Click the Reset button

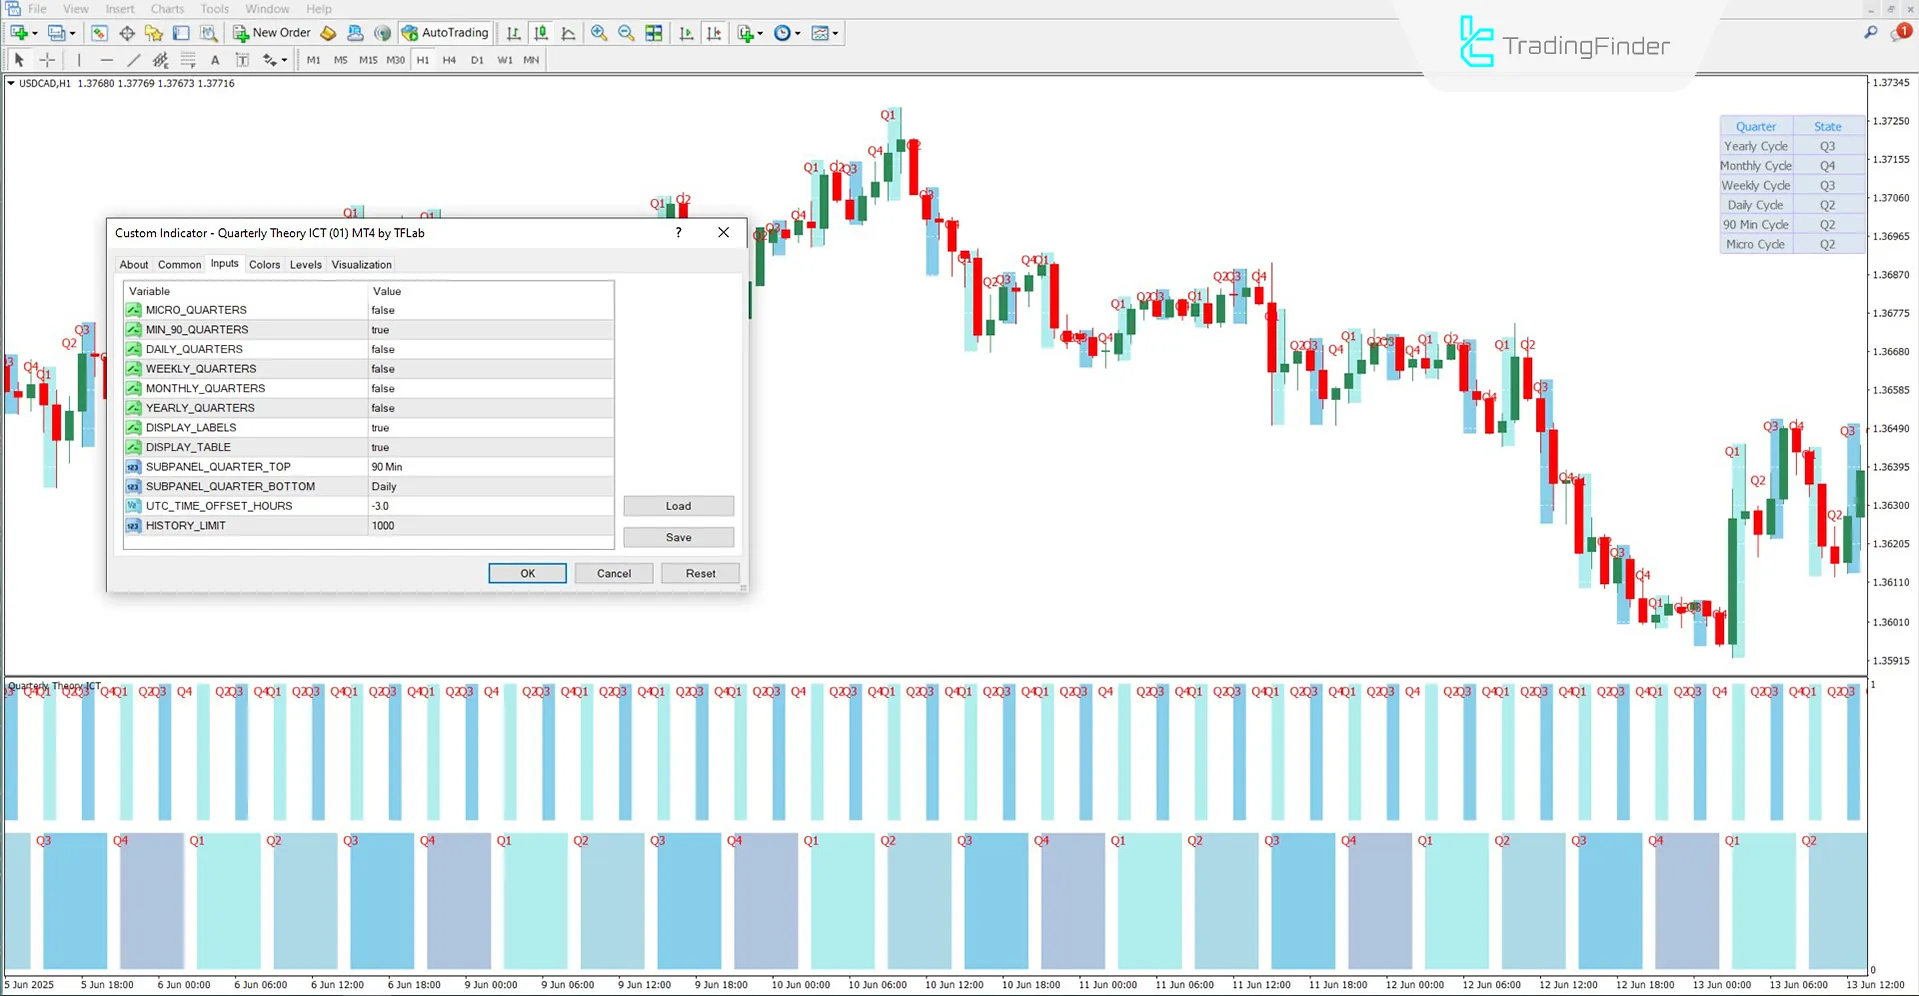(700, 574)
